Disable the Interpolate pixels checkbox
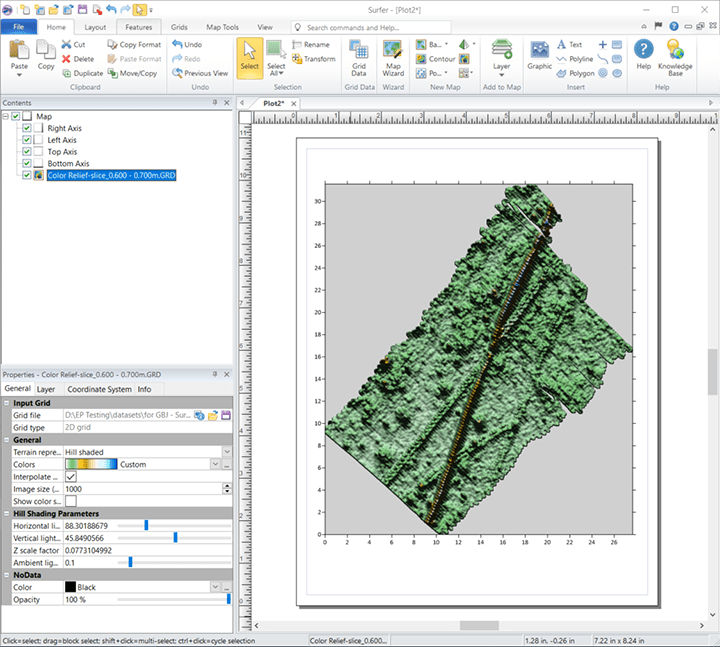Viewport: 720px width, 647px height. 70,477
